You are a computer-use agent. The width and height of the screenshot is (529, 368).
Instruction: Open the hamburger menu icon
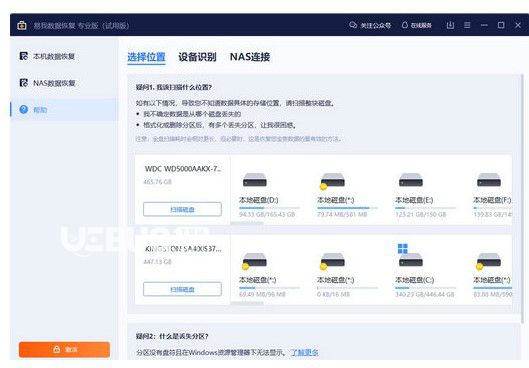coord(467,25)
